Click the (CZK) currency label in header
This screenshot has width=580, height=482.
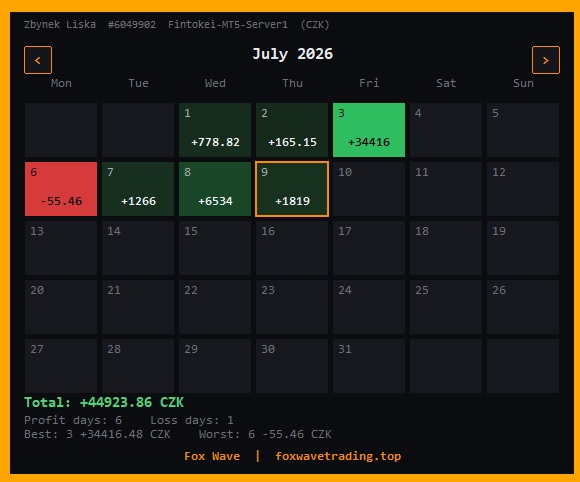click(x=314, y=25)
